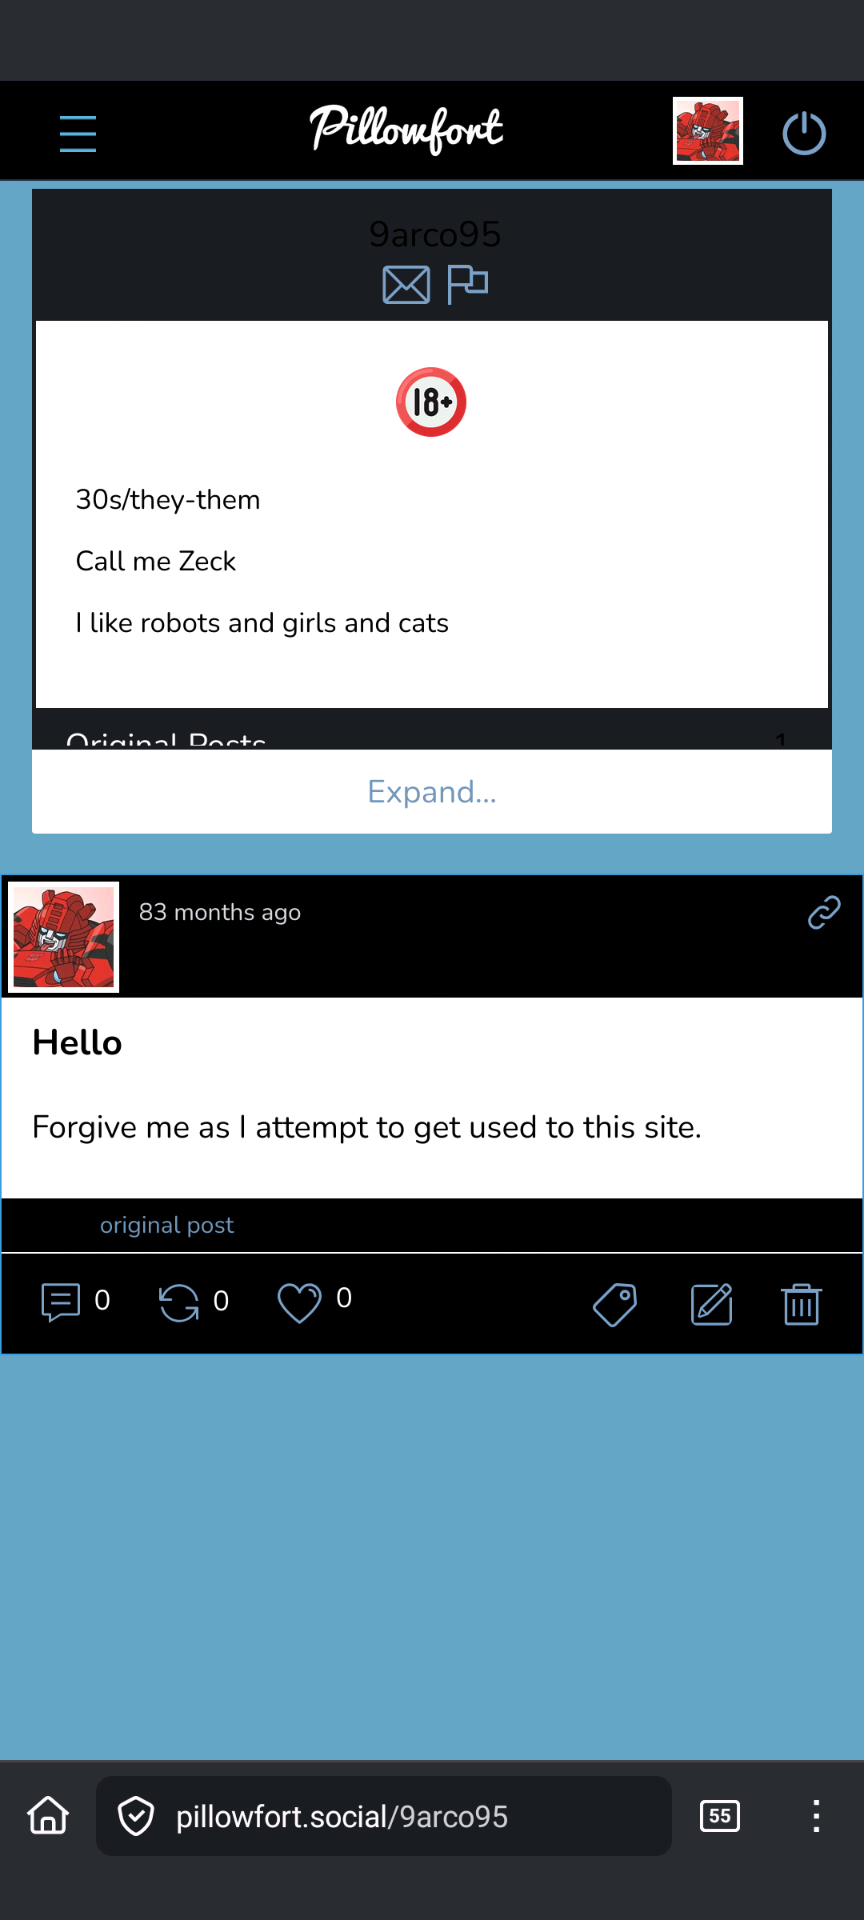Open the hamburger navigation menu

coord(78,133)
